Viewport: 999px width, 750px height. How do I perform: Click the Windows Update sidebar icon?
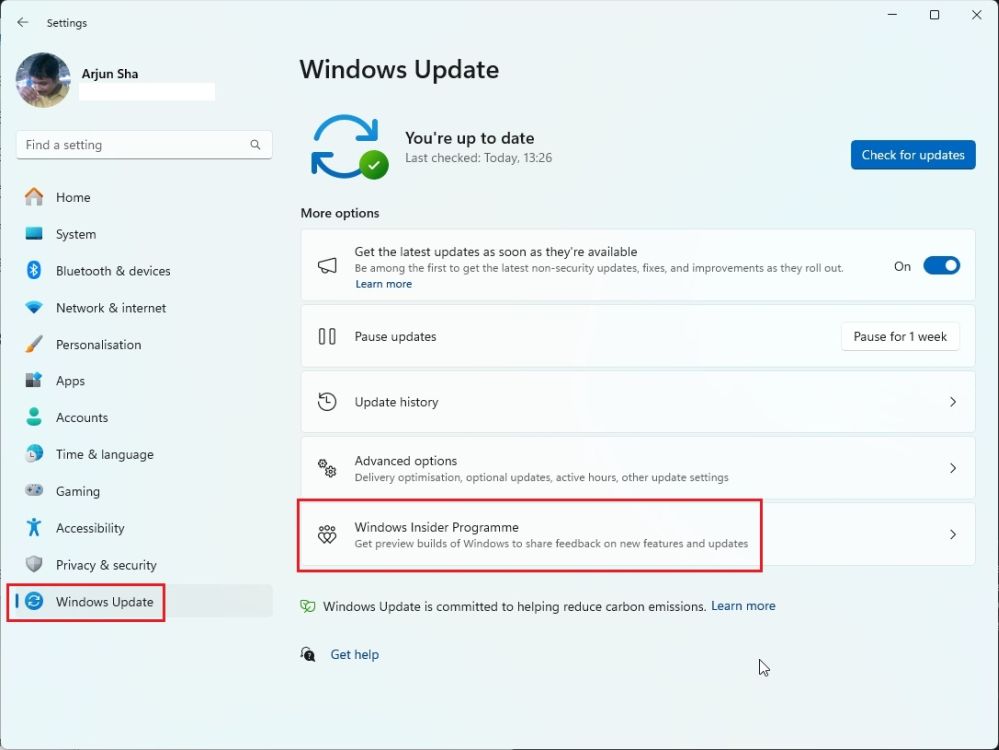pos(34,602)
